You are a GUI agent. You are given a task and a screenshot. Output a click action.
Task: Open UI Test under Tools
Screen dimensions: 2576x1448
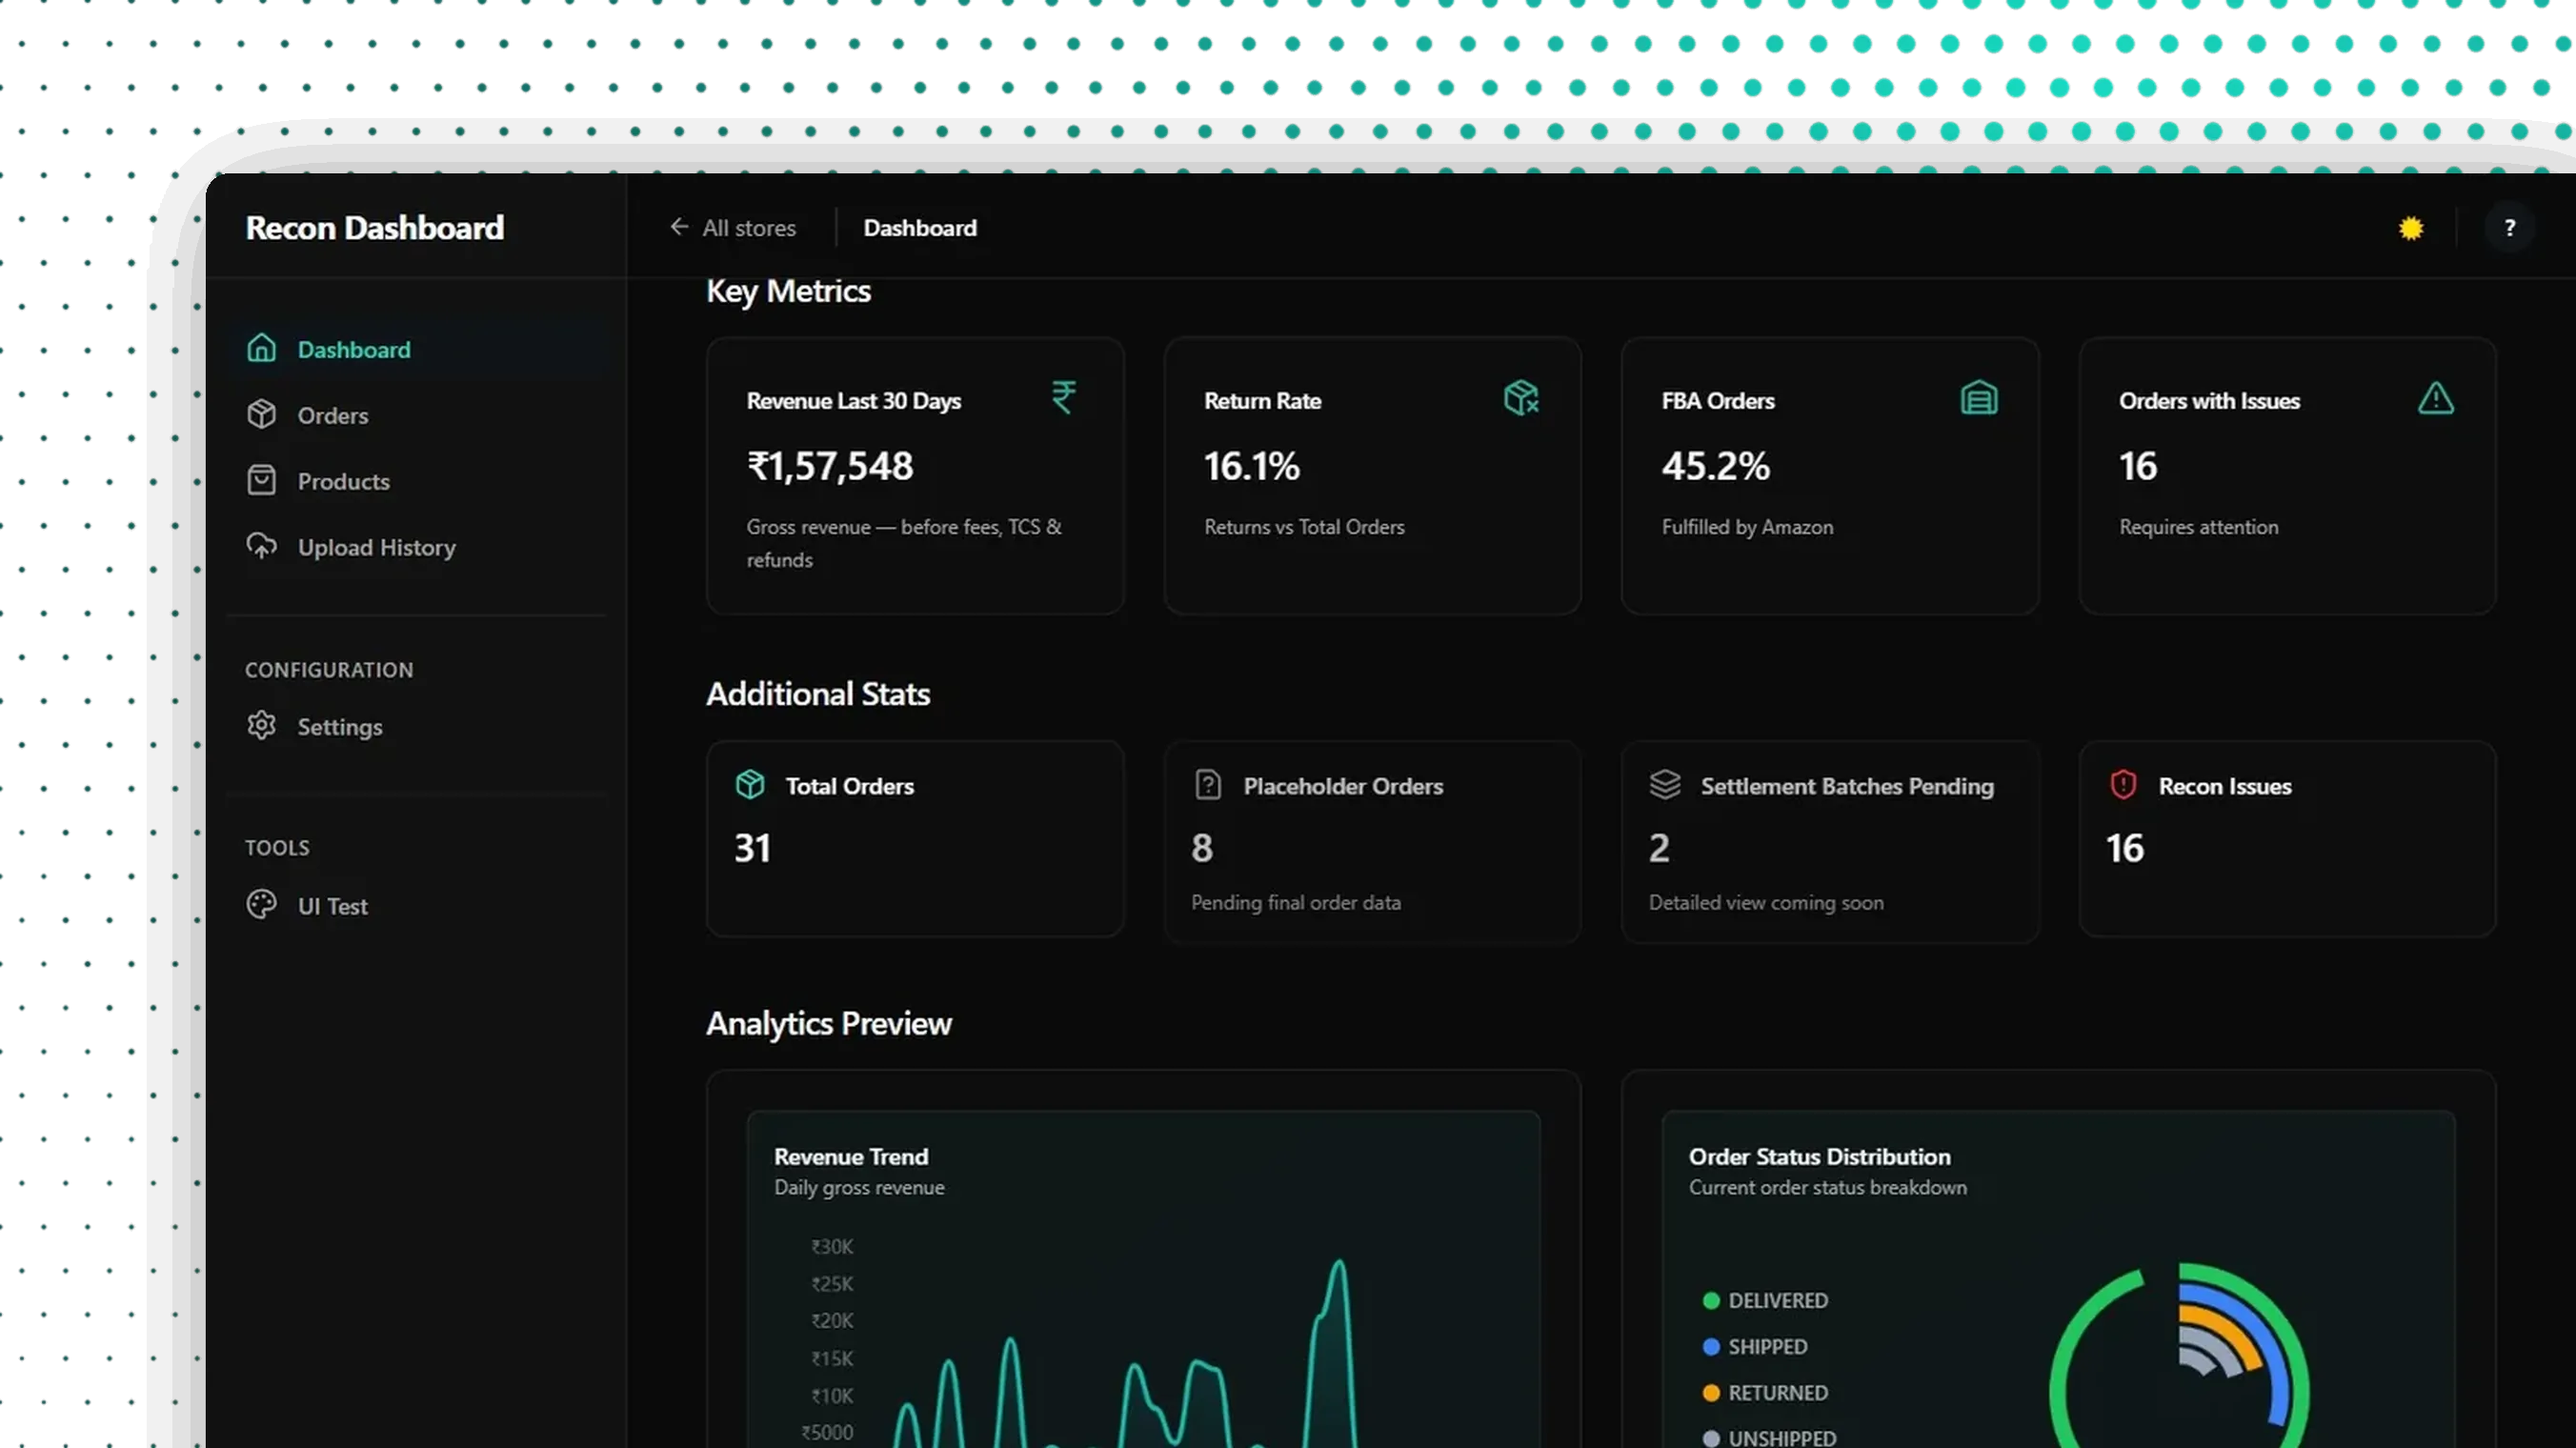(x=417, y=906)
